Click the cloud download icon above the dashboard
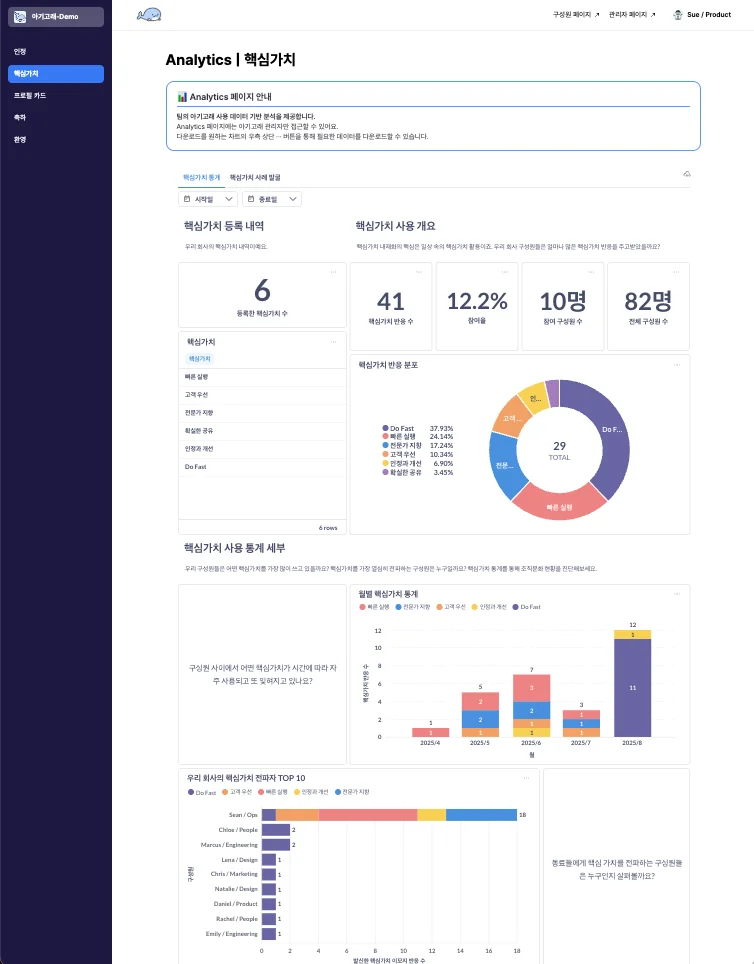This screenshot has width=754, height=964. (x=686, y=175)
